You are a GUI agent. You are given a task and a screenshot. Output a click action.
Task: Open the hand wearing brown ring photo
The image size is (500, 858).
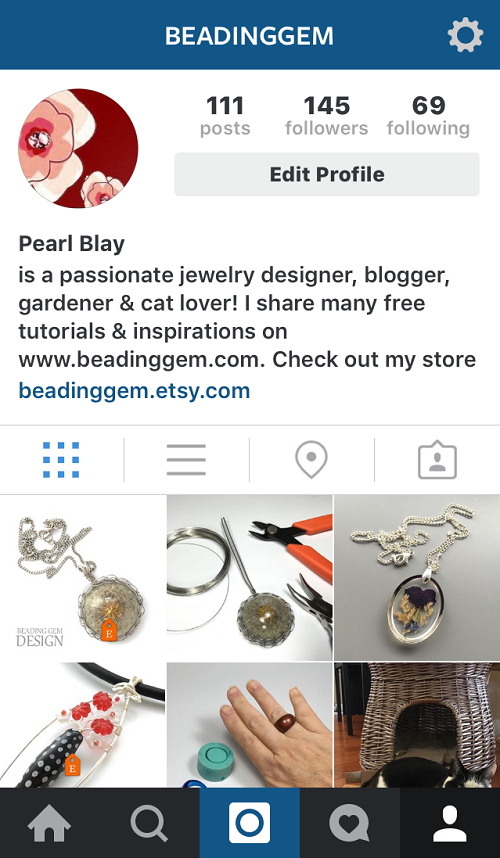[x=249, y=725]
